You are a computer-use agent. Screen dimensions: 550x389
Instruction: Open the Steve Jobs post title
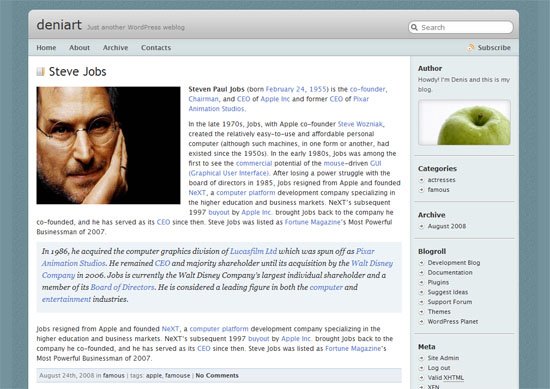78,72
